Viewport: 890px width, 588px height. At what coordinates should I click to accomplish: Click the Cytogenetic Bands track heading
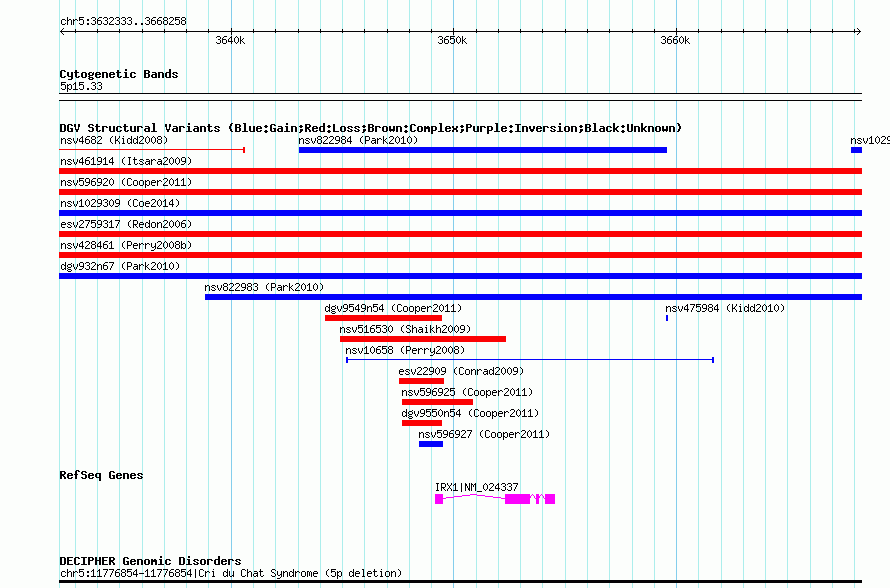[119, 74]
